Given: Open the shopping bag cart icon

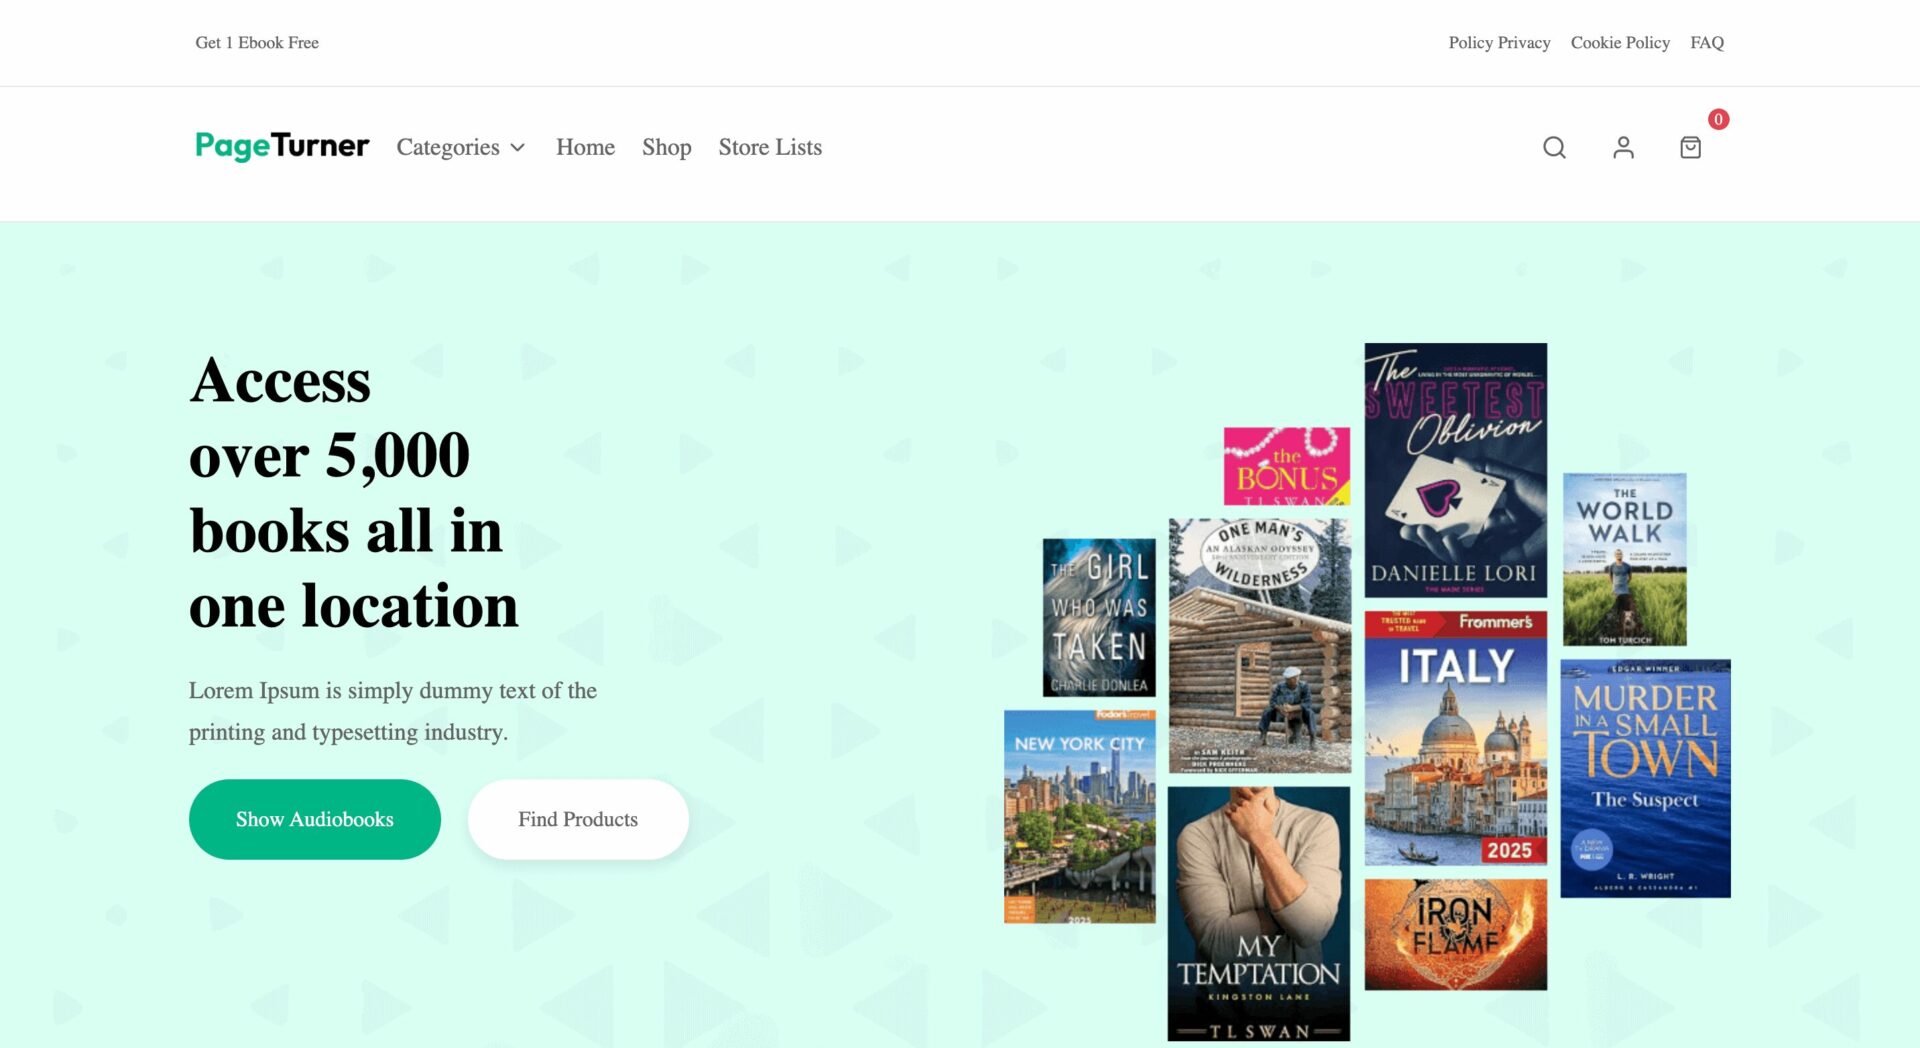Looking at the screenshot, I should pyautogui.click(x=1690, y=148).
